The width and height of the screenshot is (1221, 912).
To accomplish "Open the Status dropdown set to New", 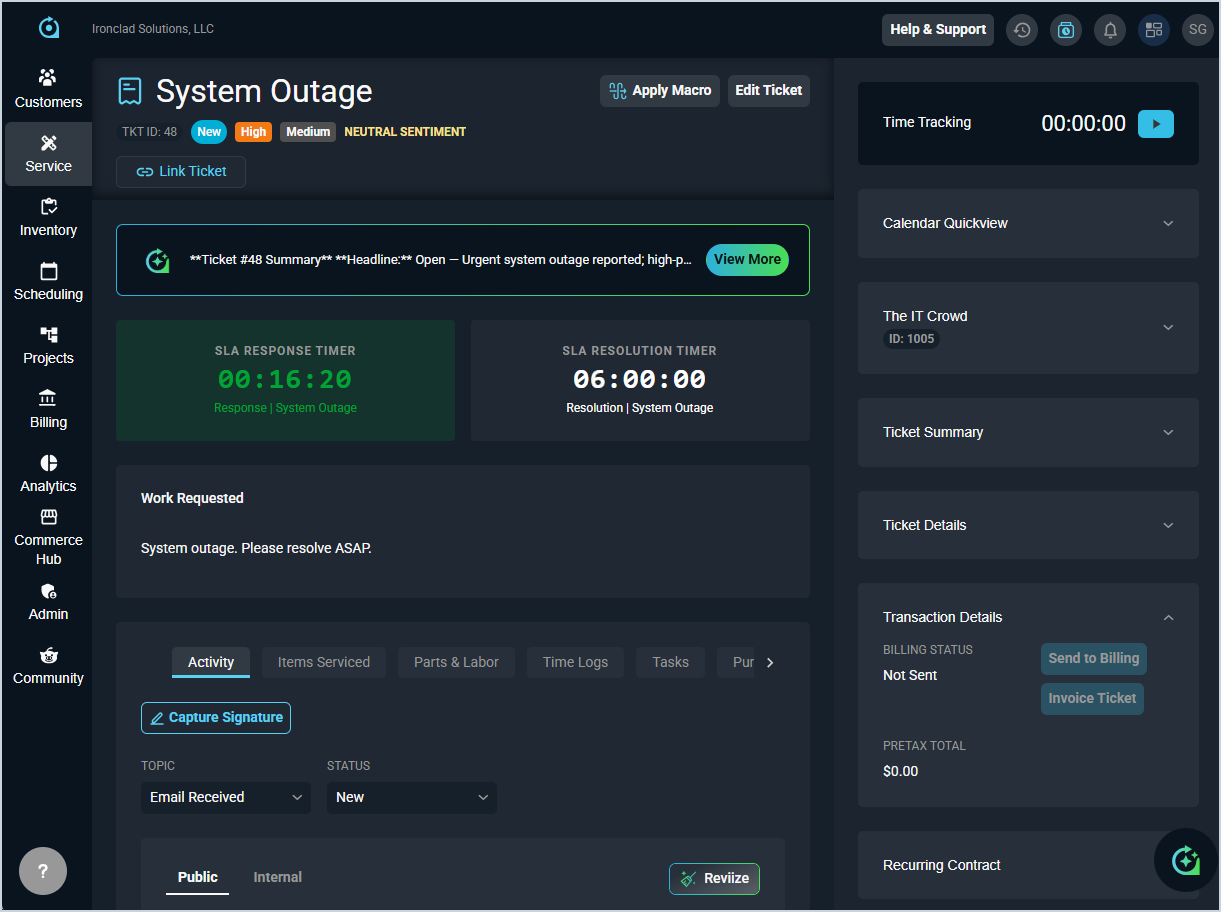I will [411, 797].
